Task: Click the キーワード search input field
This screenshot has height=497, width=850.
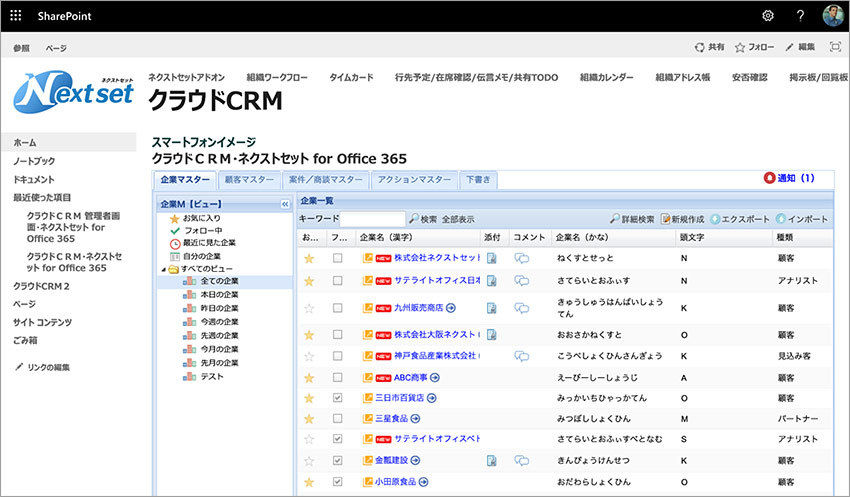Action: pyautogui.click(x=372, y=219)
